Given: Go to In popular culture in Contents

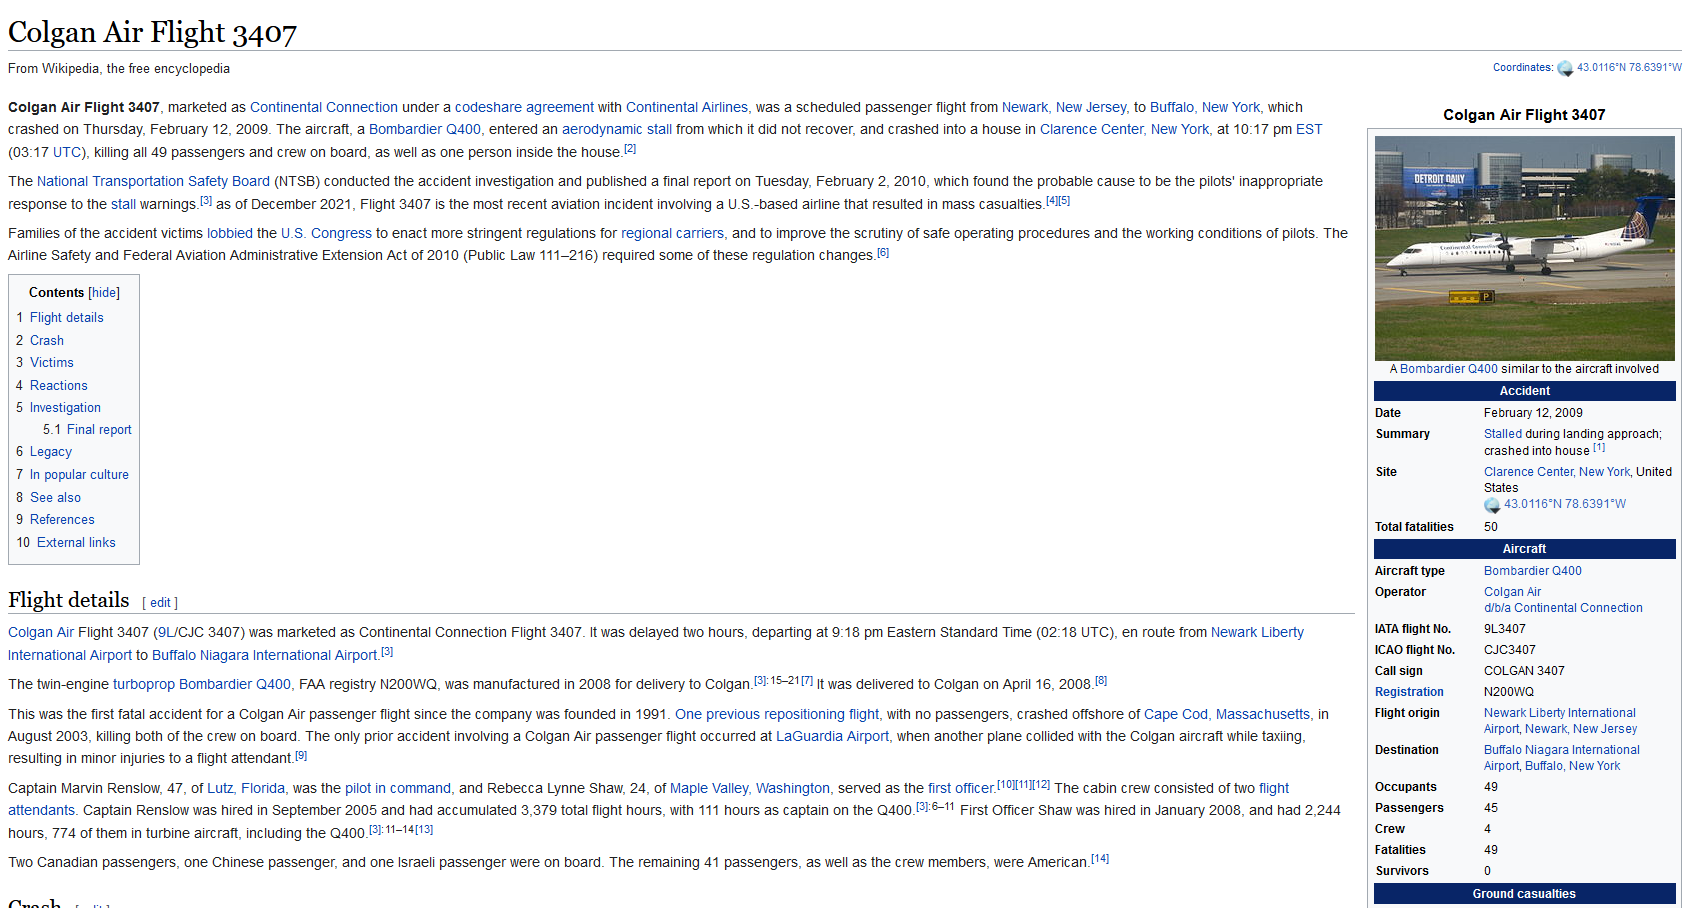Looking at the screenshot, I should tap(79, 475).
